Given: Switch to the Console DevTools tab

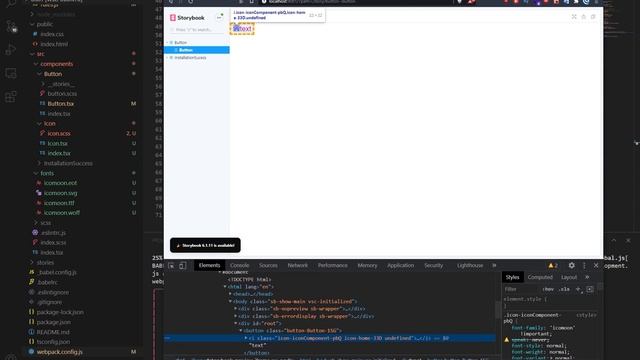Looking at the screenshot, I should tap(239, 265).
